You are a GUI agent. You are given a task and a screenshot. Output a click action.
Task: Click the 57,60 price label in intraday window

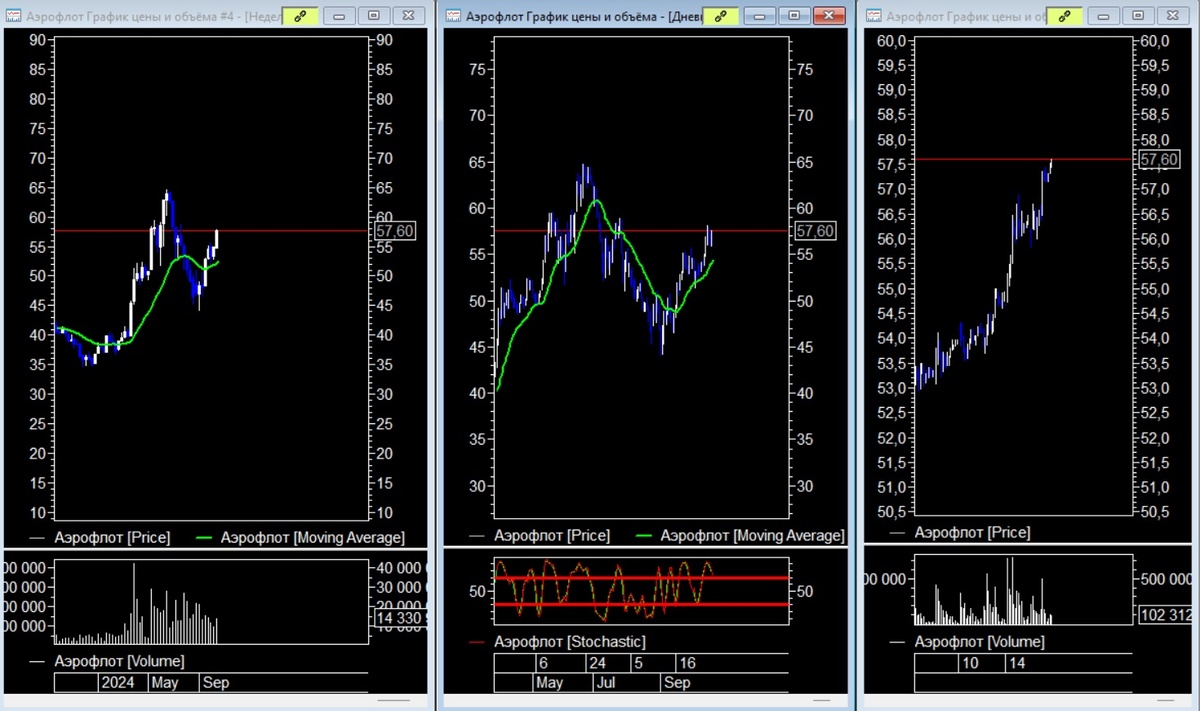coord(1159,159)
